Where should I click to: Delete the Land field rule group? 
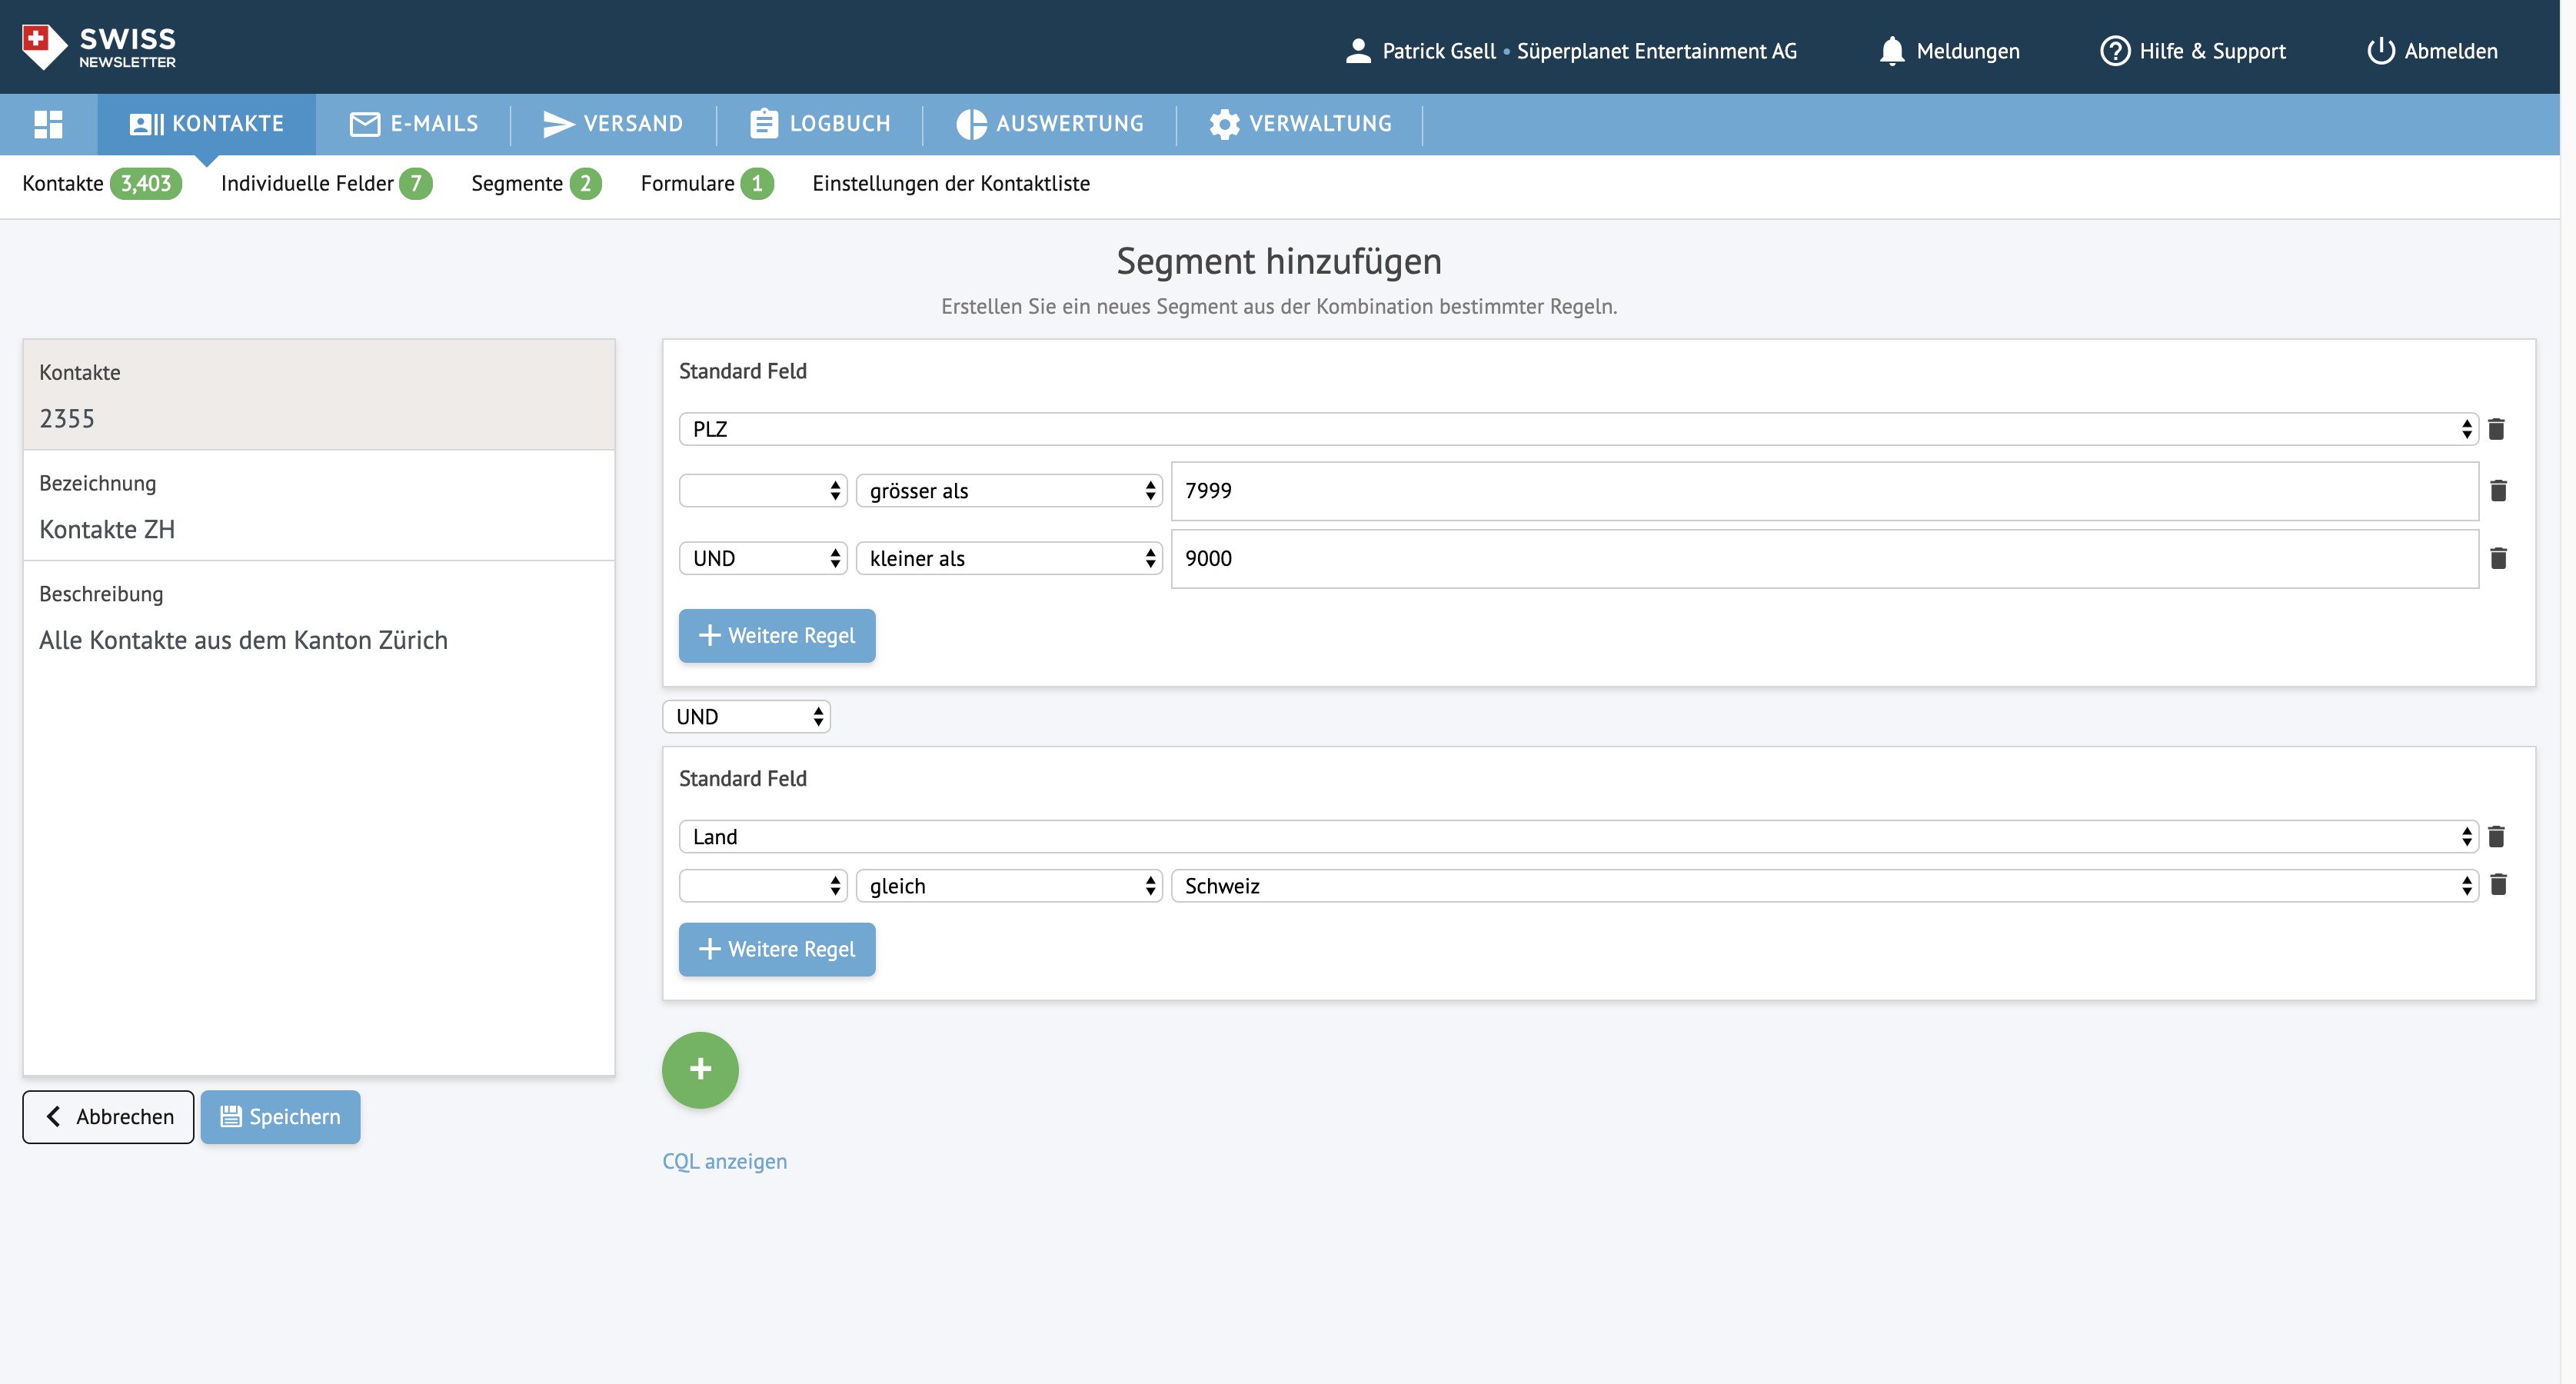tap(2496, 836)
